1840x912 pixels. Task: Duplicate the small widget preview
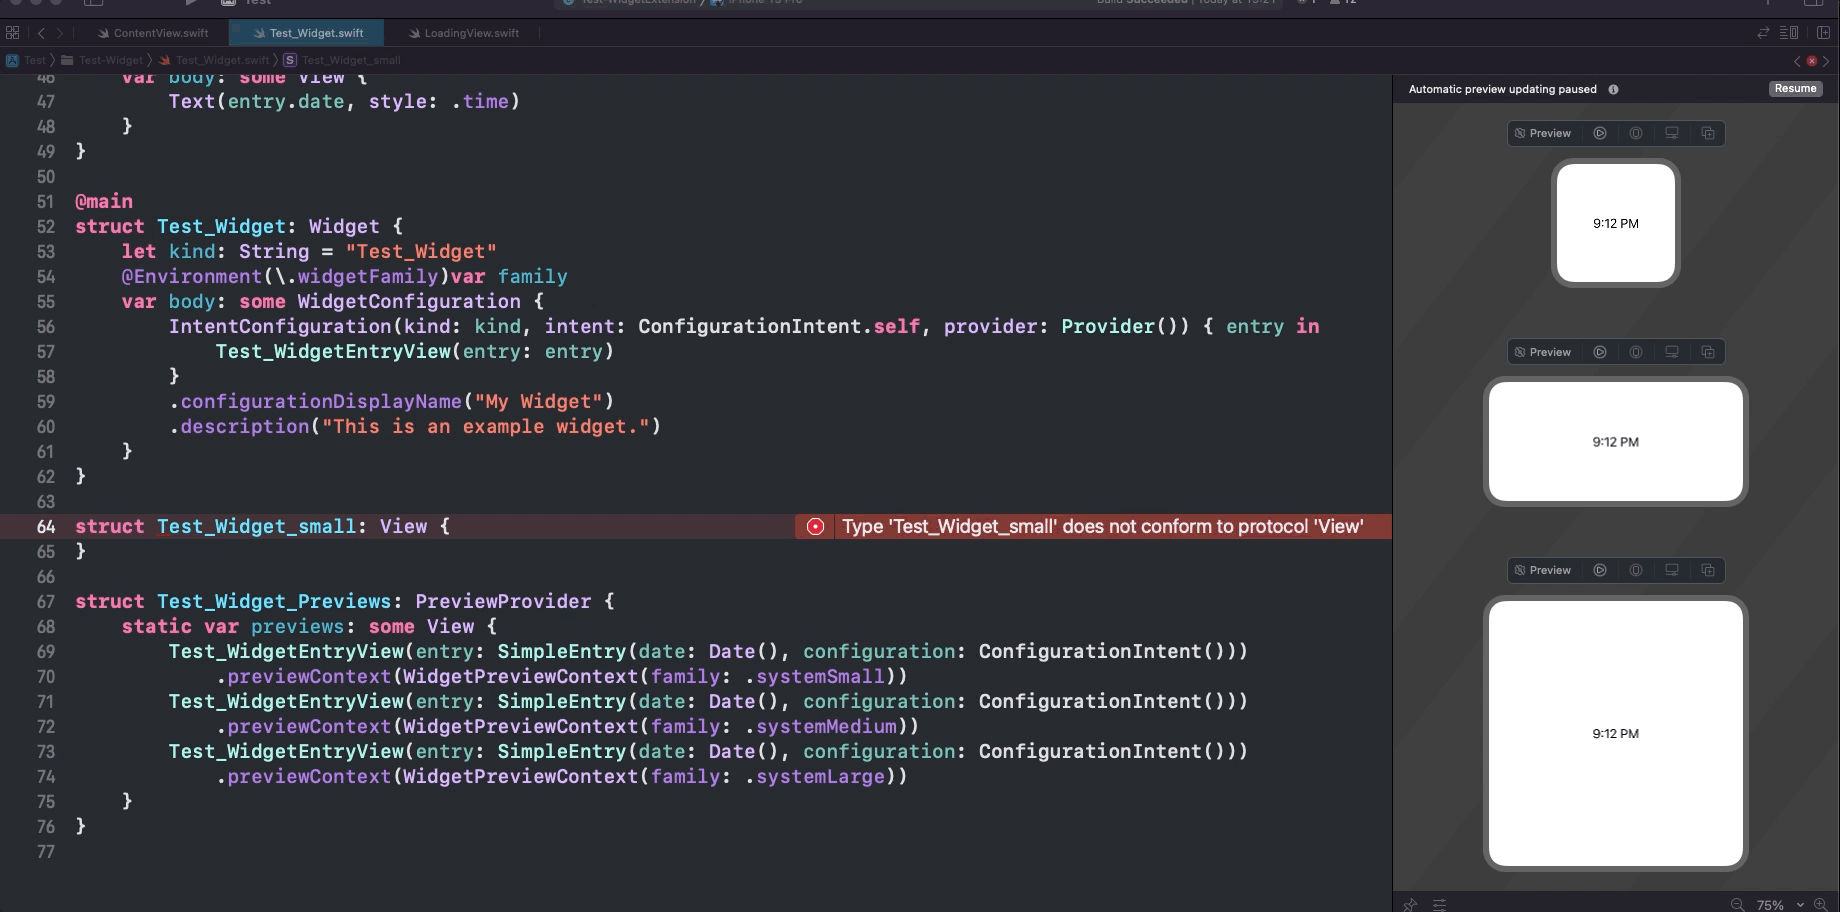[1708, 133]
